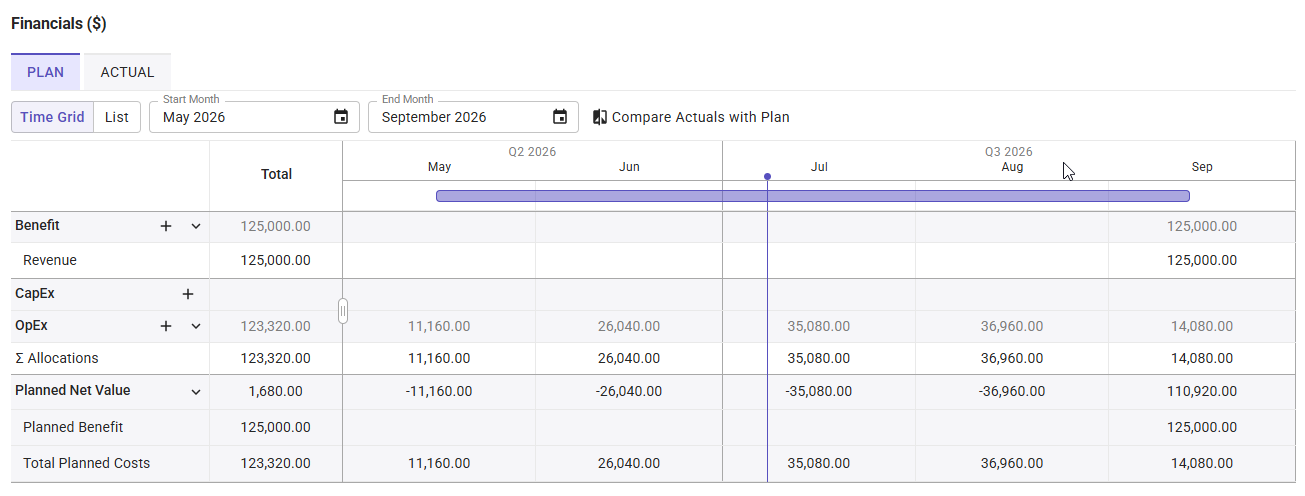Click Revenue Sep cell 125,000.00
The width and height of the screenshot is (1305, 496).
(x=1201, y=260)
